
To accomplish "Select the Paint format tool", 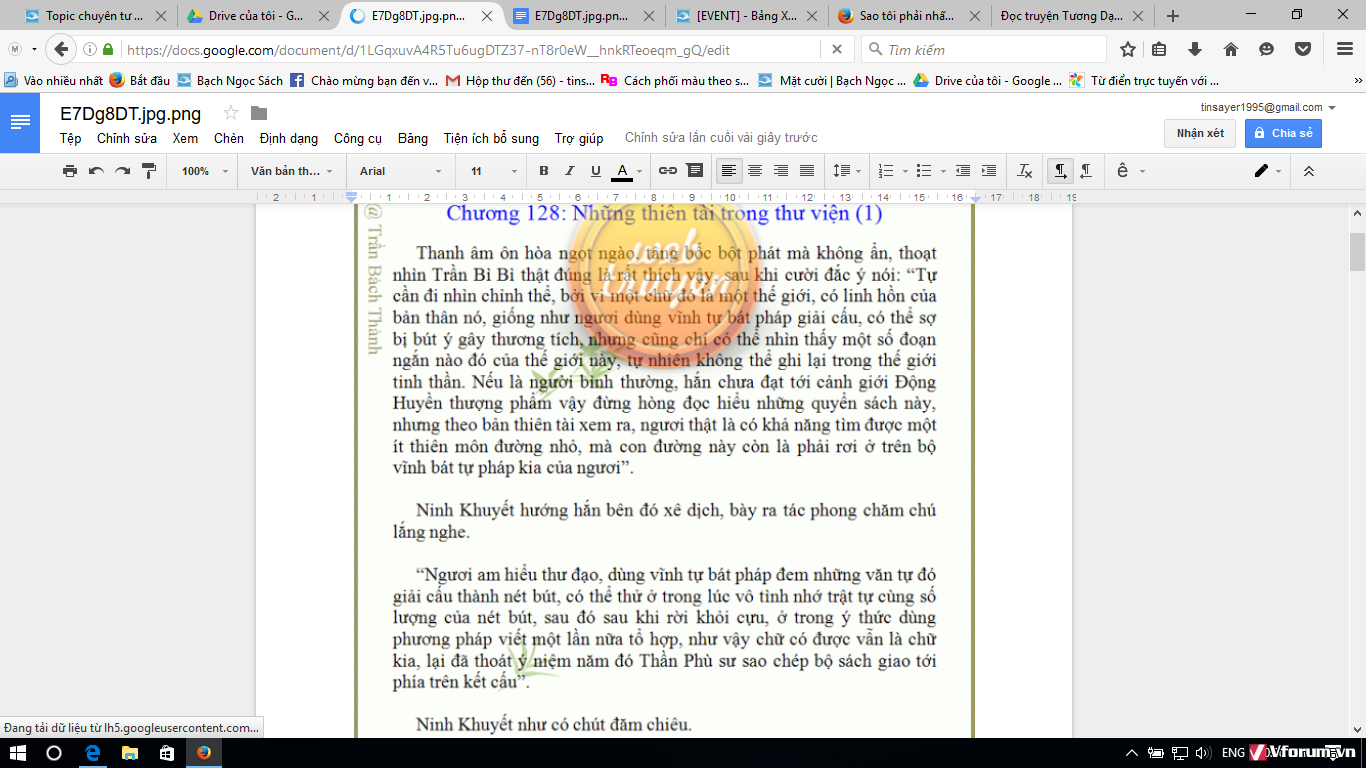I will pyautogui.click(x=149, y=171).
